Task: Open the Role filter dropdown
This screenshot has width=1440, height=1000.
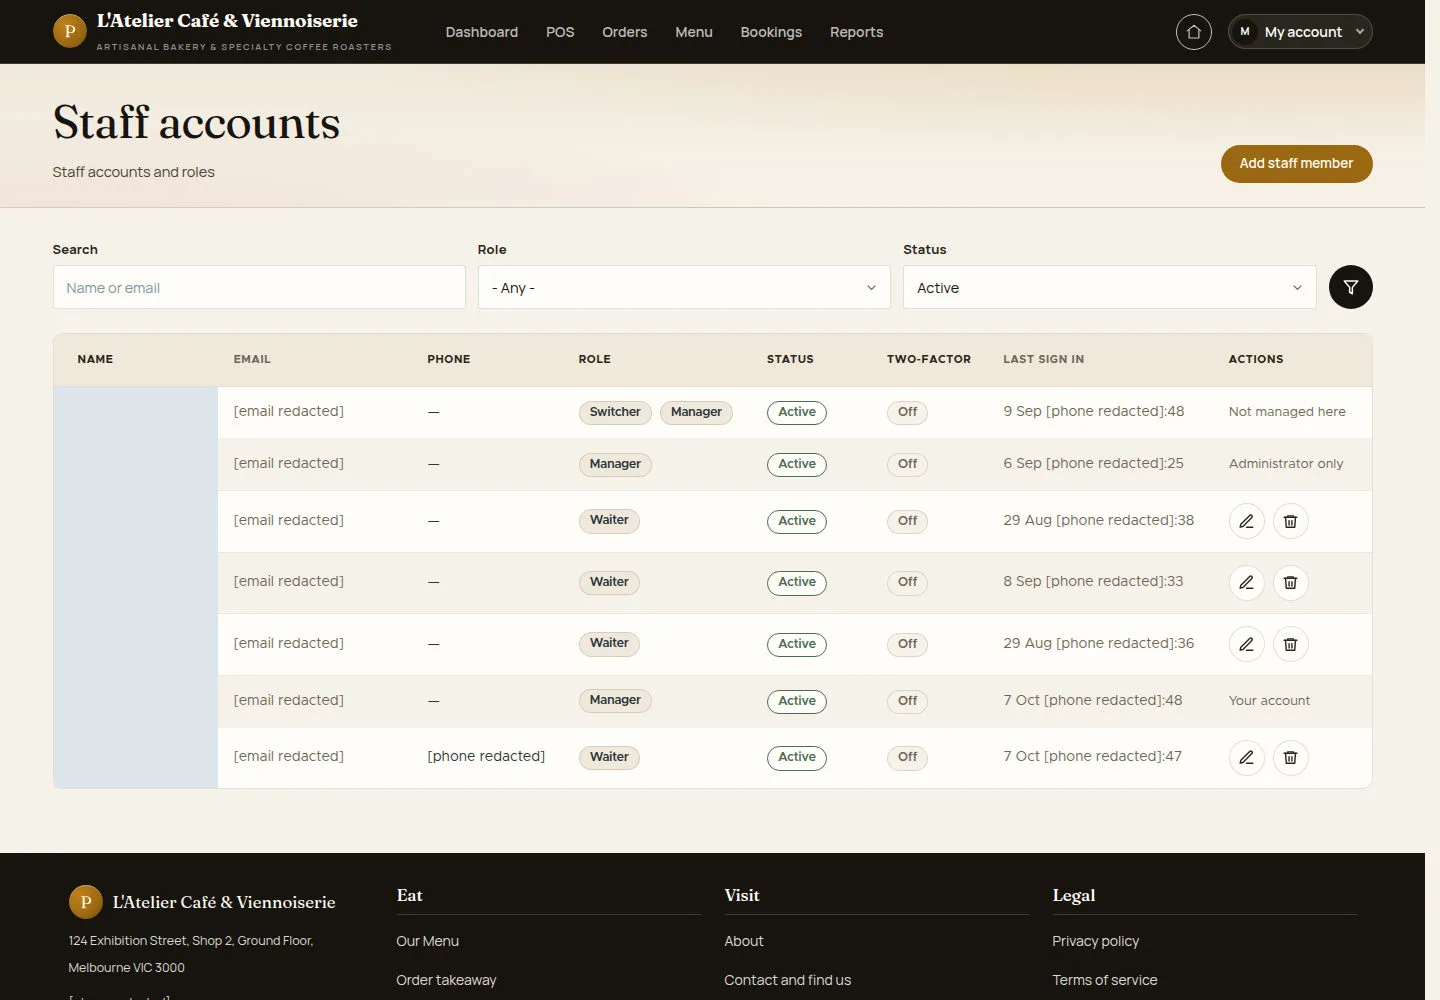Action: 684,287
